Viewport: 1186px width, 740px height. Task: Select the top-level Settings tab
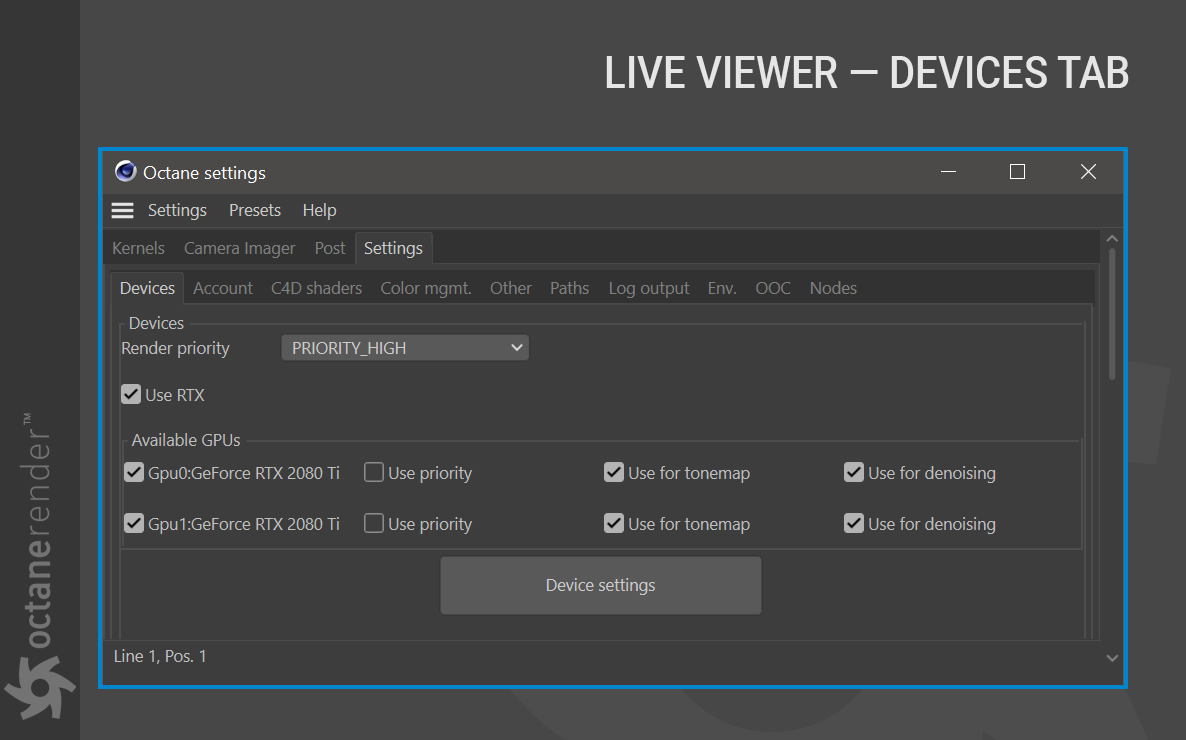[x=393, y=248]
